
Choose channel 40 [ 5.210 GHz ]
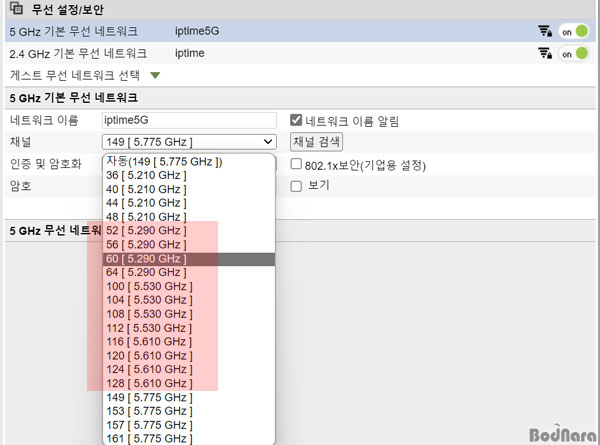[x=189, y=189]
